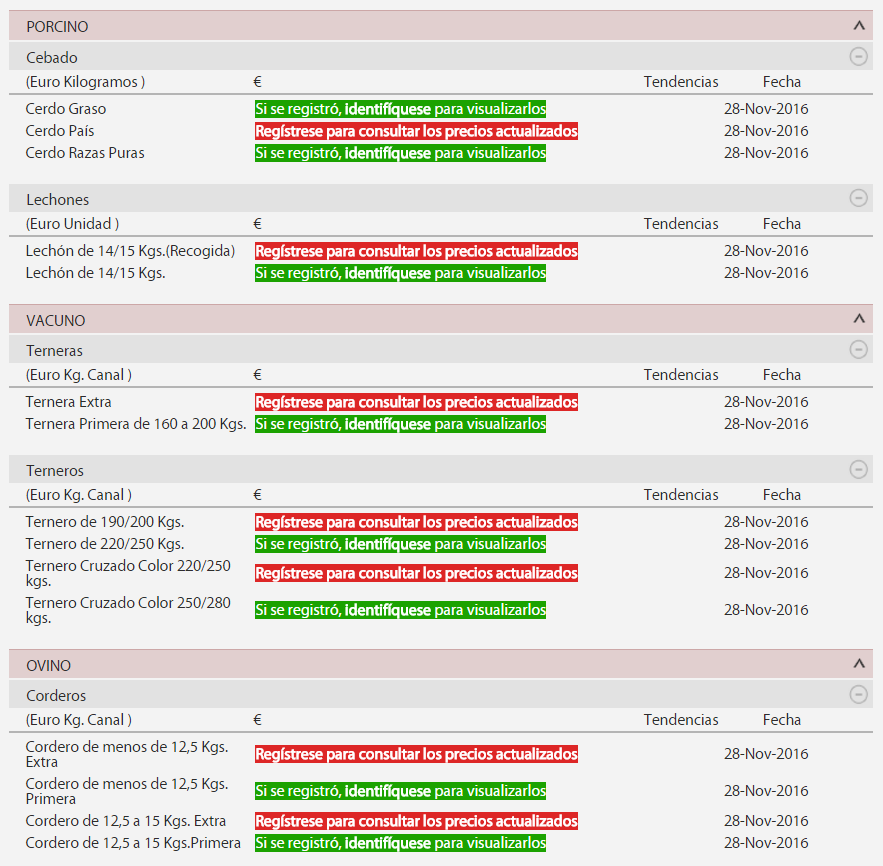Minimize the Corderos subsection minus icon
Screen dimensions: 883x866
[x=858, y=694]
